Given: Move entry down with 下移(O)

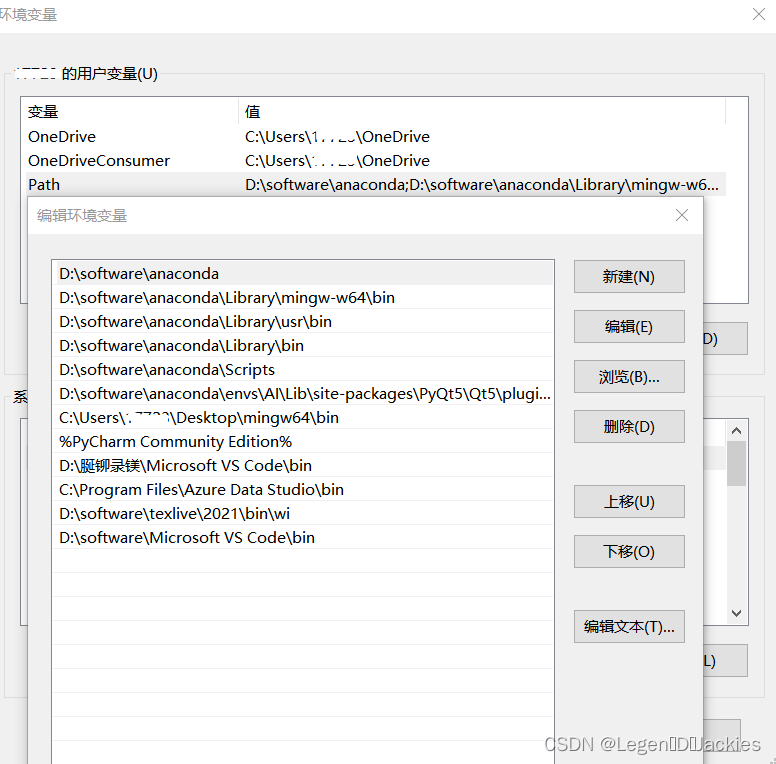Looking at the screenshot, I should [x=629, y=551].
